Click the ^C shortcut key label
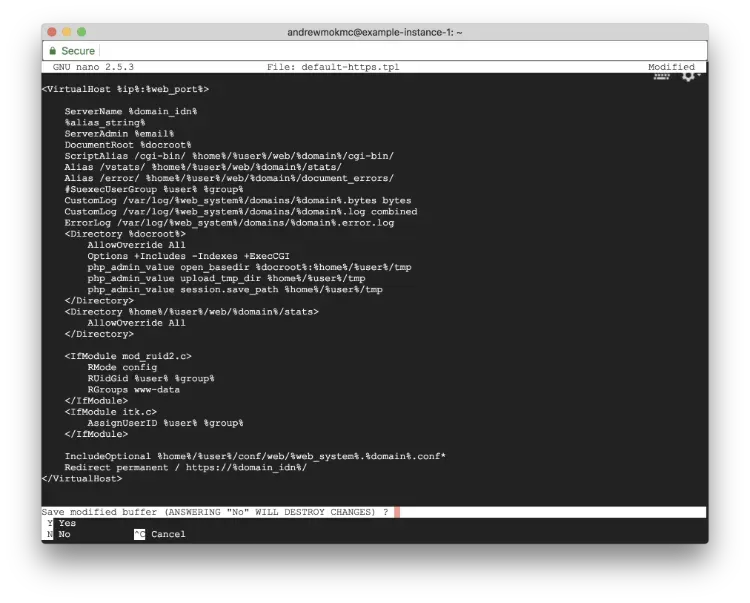This screenshot has height=603, width=750. [x=139, y=534]
